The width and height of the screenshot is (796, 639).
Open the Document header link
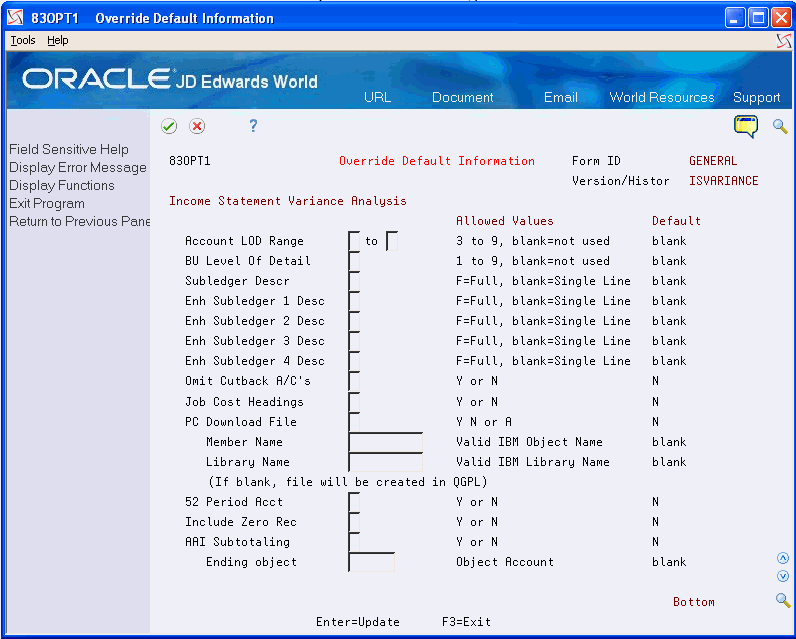pyautogui.click(x=462, y=97)
